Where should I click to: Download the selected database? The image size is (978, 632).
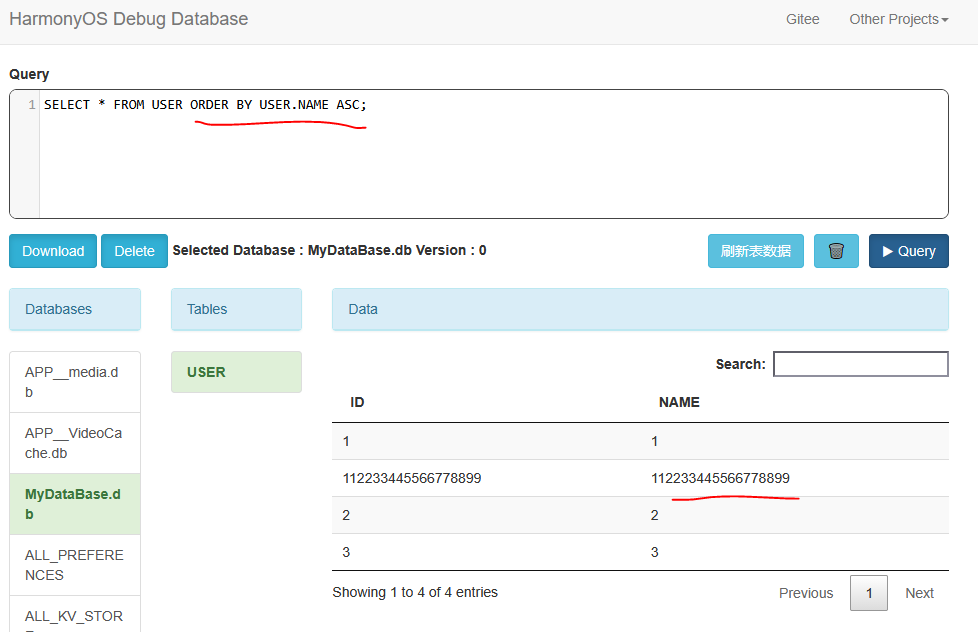click(x=53, y=251)
